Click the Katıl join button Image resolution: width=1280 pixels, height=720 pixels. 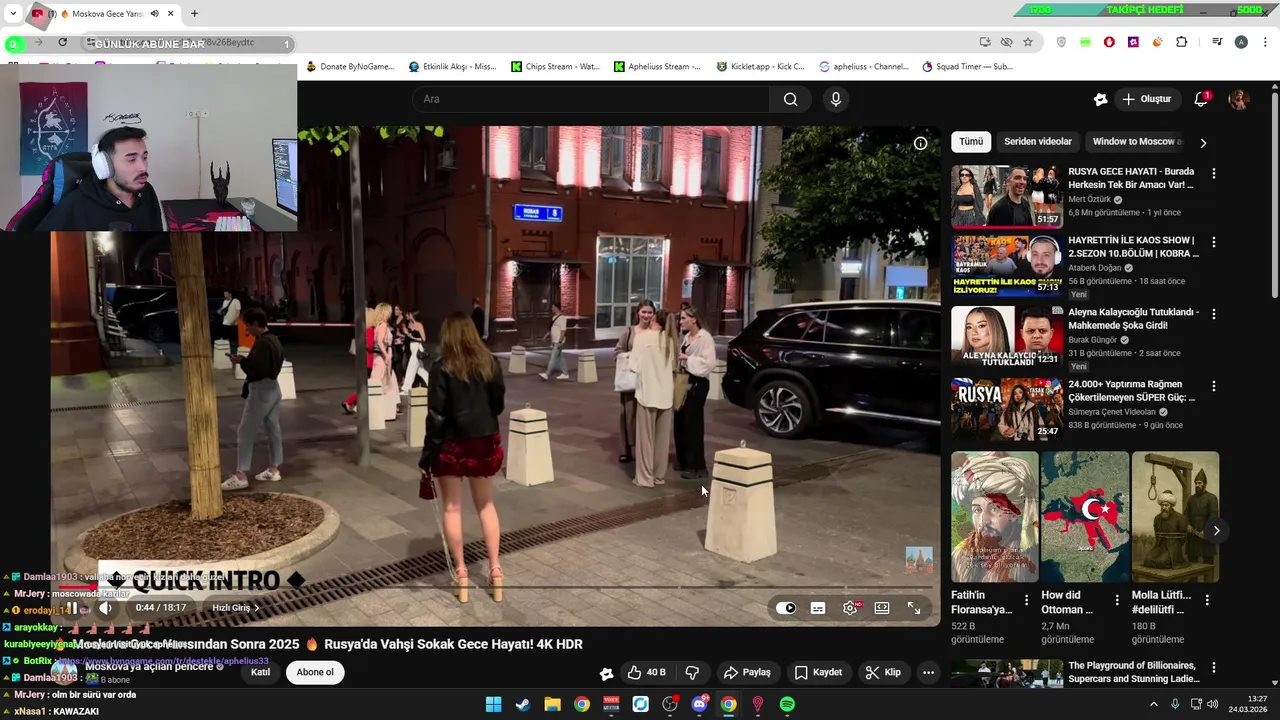click(x=260, y=672)
